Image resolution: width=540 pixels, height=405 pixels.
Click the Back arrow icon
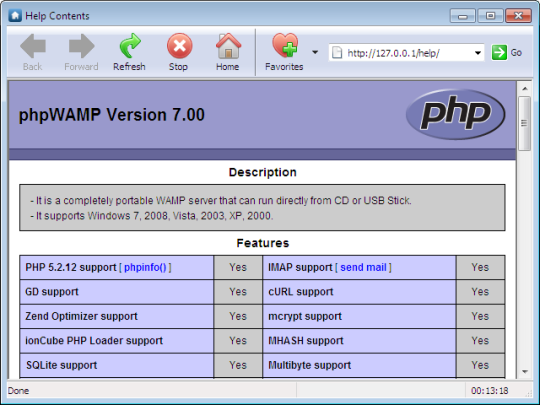click(x=33, y=46)
